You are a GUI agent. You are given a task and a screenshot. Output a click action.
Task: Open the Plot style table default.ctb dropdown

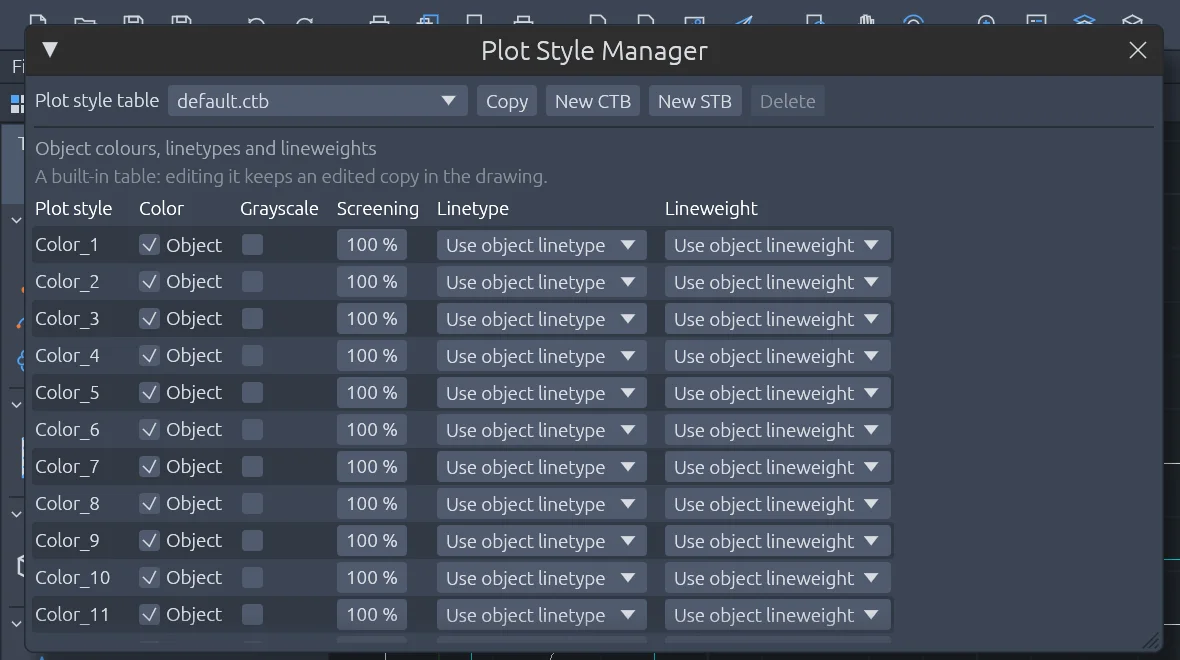[x=318, y=101]
